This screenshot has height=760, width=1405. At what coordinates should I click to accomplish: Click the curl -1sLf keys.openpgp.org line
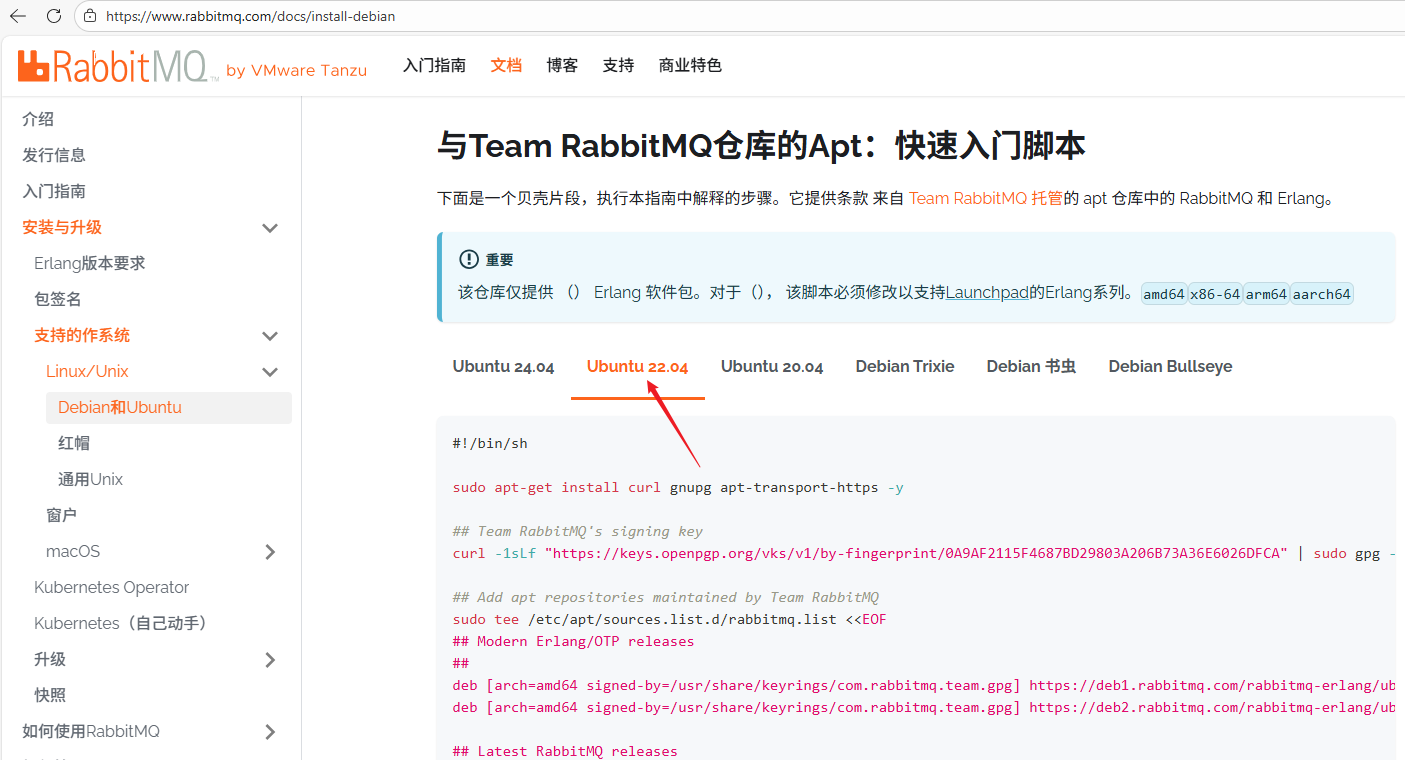923,553
